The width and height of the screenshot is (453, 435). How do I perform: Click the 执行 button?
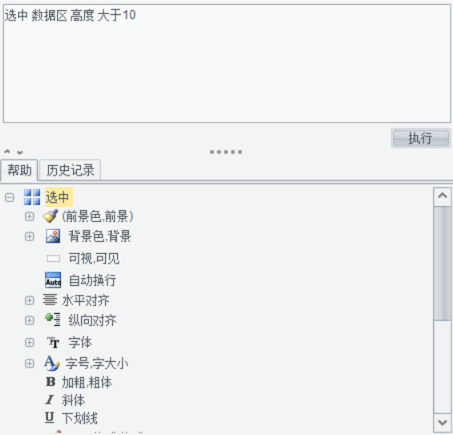(421, 138)
